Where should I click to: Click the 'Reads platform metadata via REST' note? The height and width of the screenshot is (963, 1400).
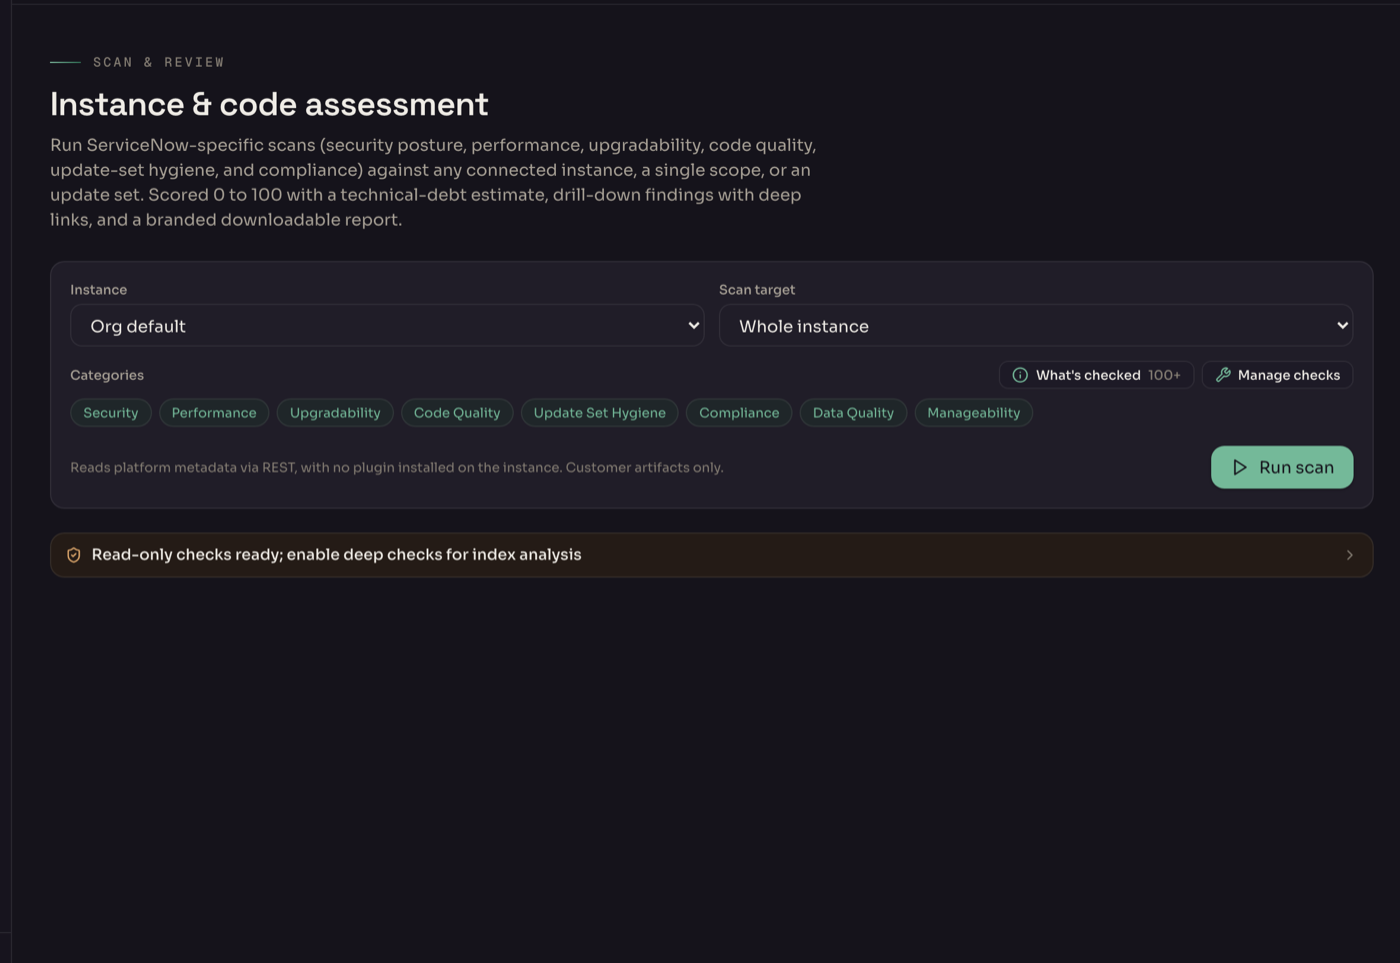click(397, 467)
